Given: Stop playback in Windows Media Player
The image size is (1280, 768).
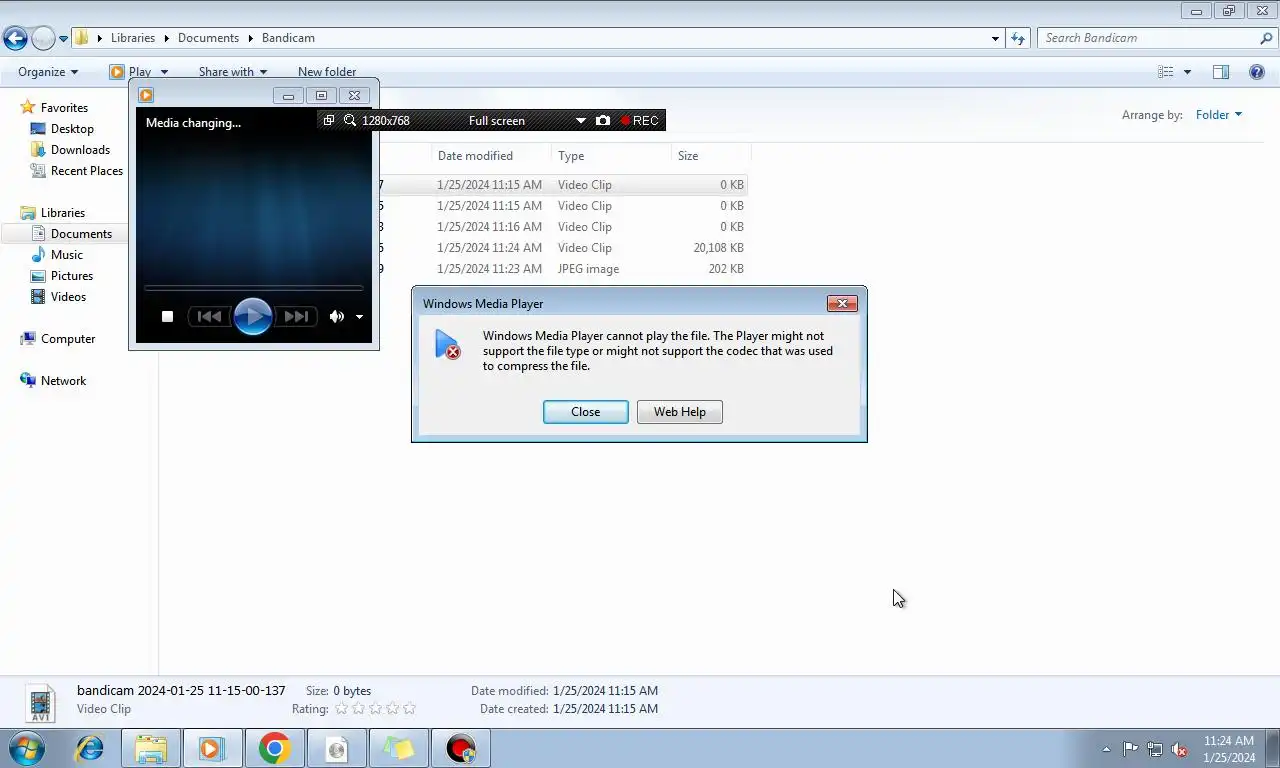Looking at the screenshot, I should [167, 317].
